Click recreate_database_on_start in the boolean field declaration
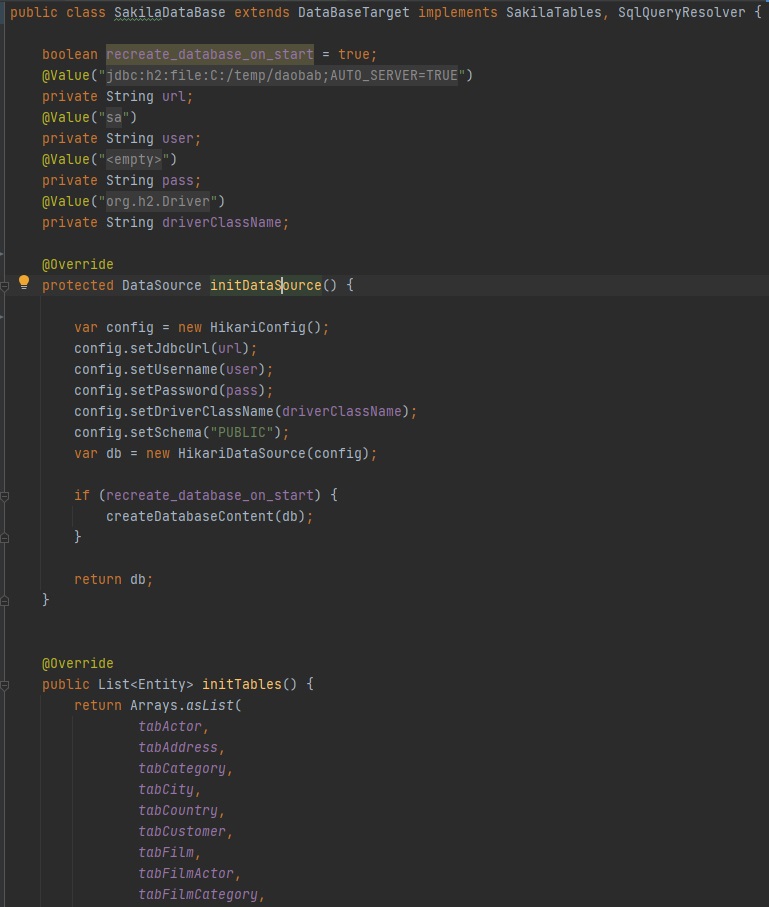769x907 pixels. [x=209, y=54]
